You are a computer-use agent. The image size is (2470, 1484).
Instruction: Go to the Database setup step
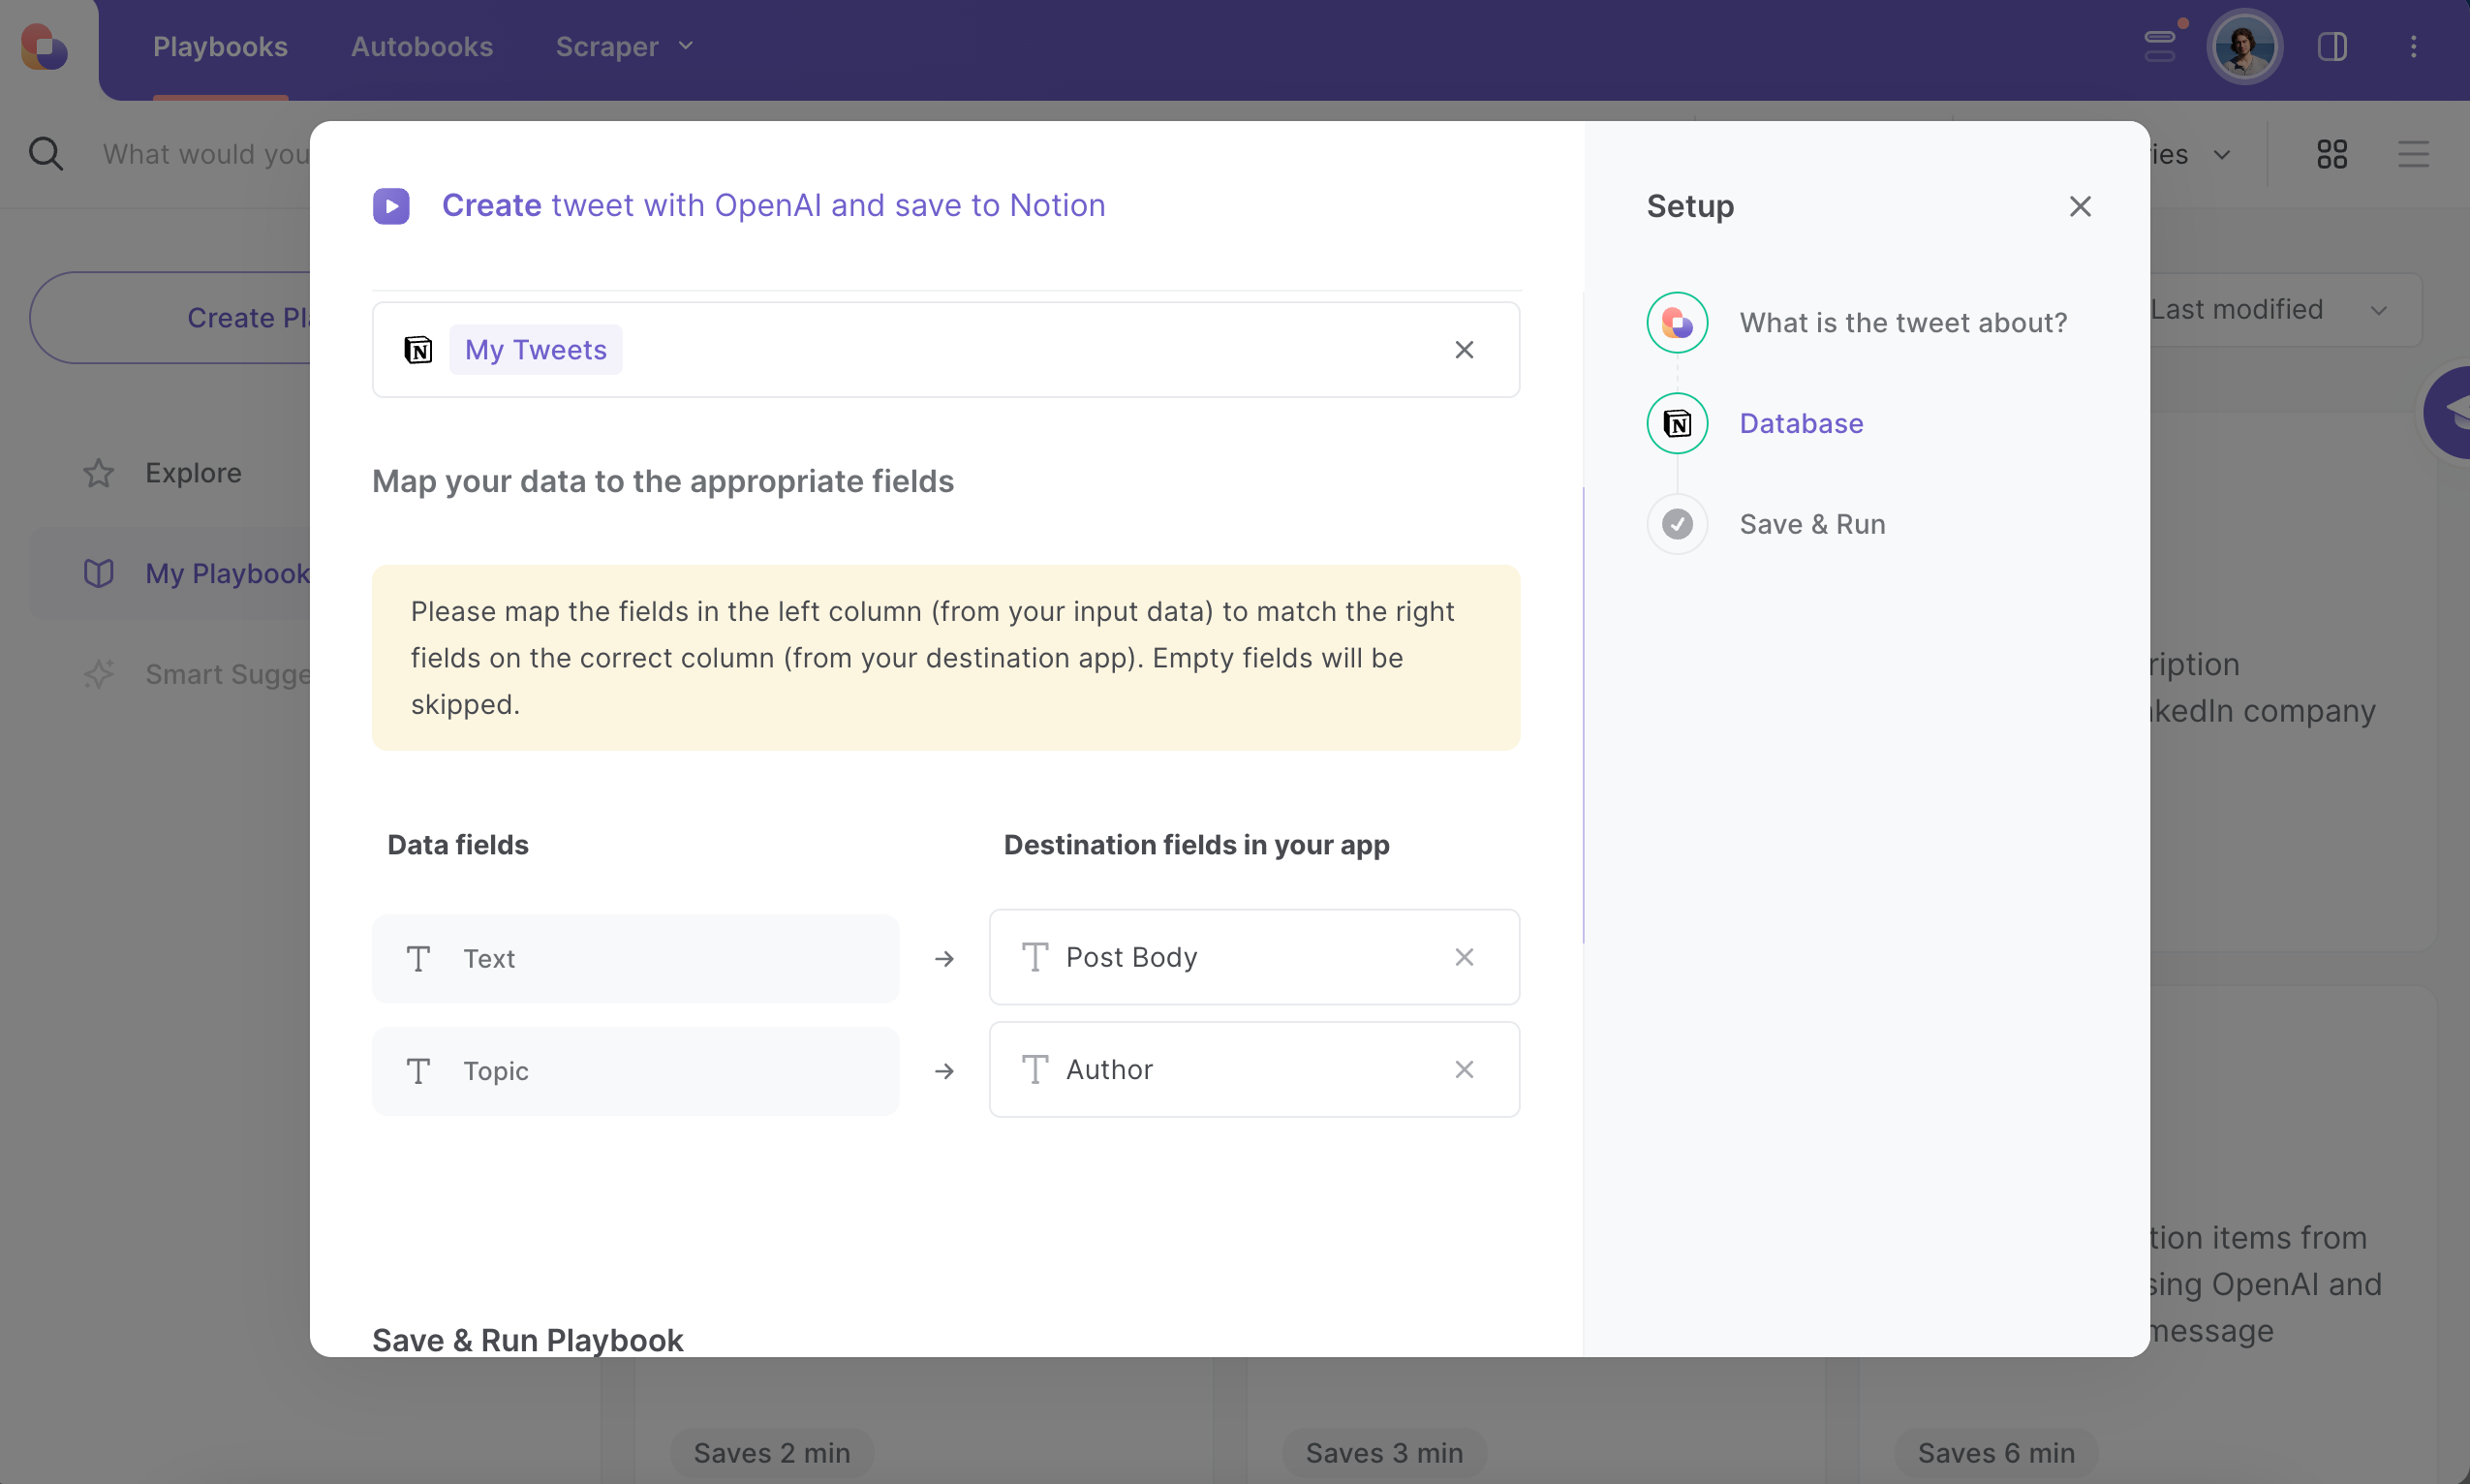click(1801, 423)
